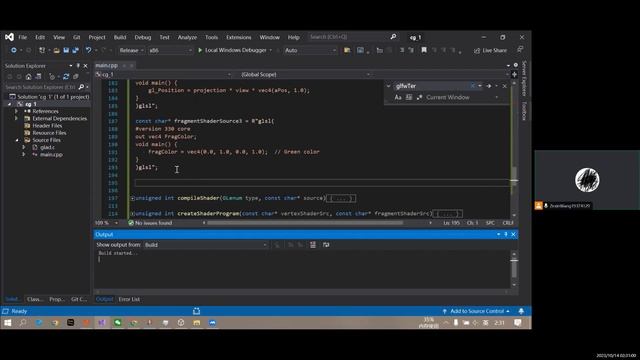Click Find Next arrow in Find box
The width and height of the screenshot is (640, 360).
click(x=489, y=86)
